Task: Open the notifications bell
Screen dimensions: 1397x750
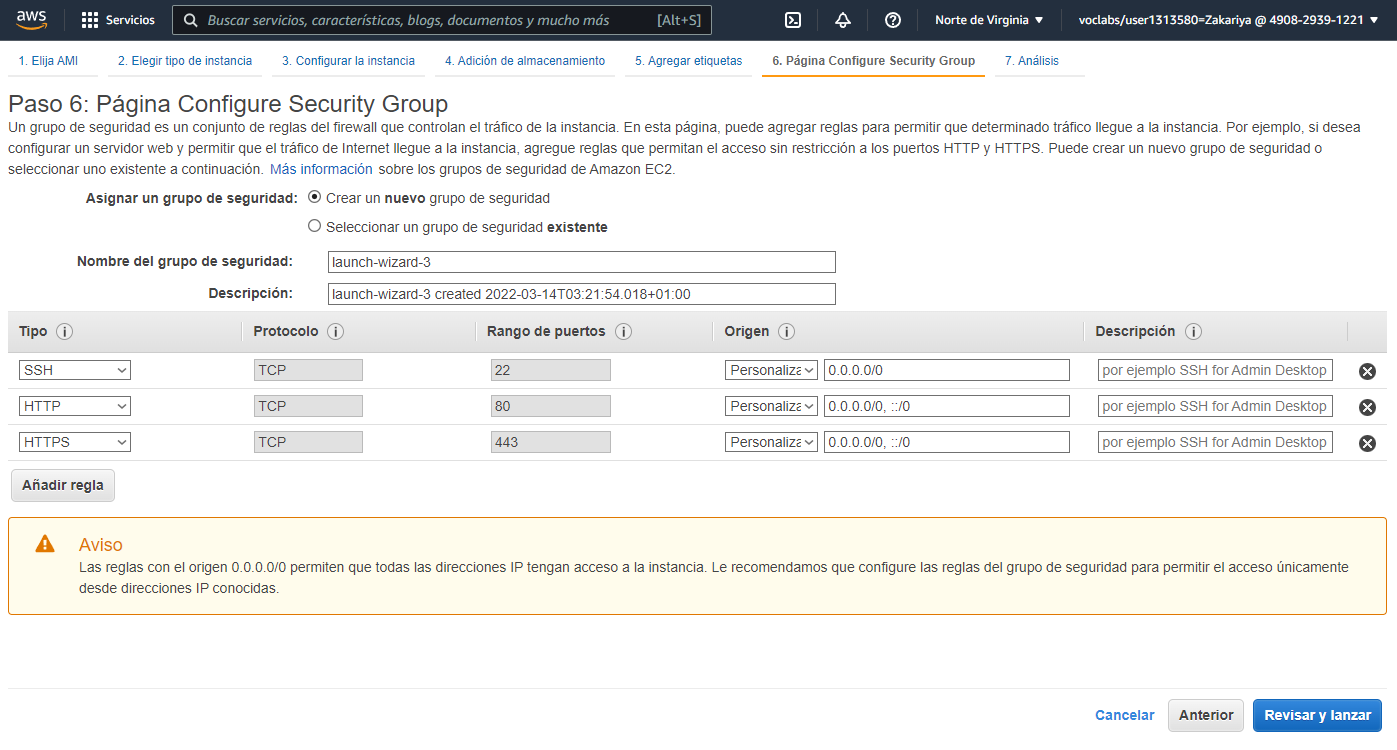Action: [843, 19]
